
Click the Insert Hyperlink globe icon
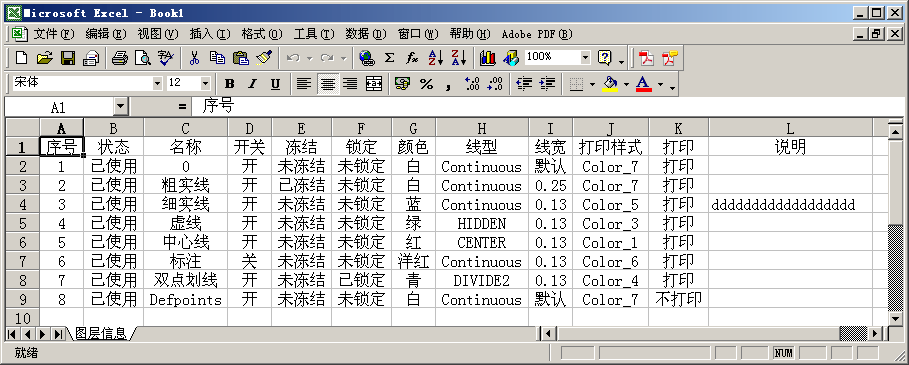366,57
